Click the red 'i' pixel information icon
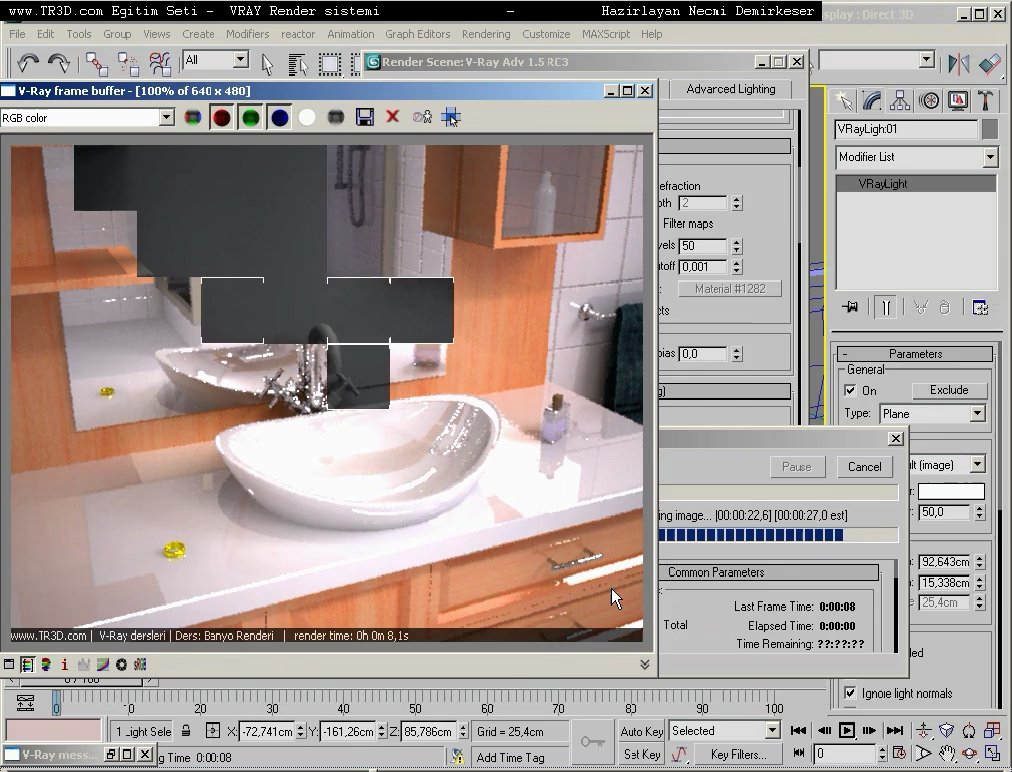Viewport: 1012px width, 772px height. tap(64, 664)
